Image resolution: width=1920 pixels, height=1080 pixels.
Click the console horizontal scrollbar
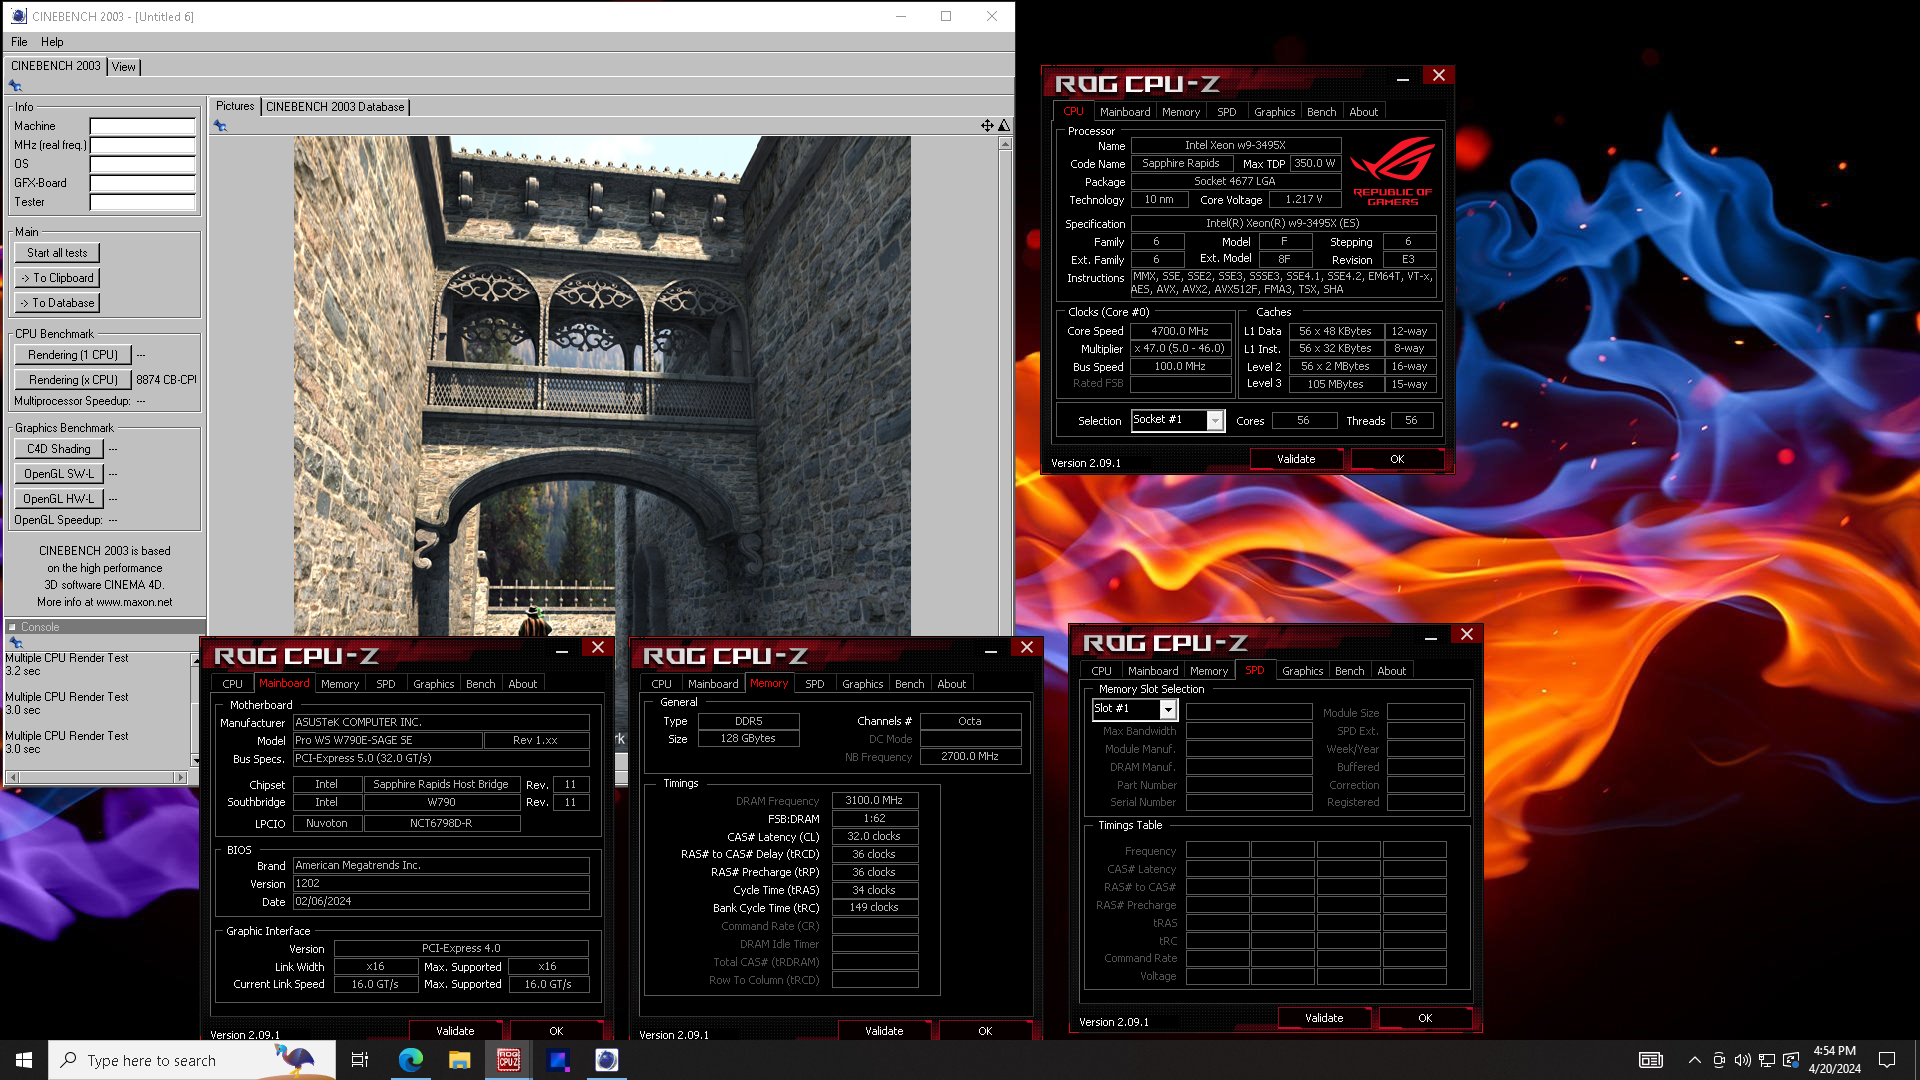point(97,777)
